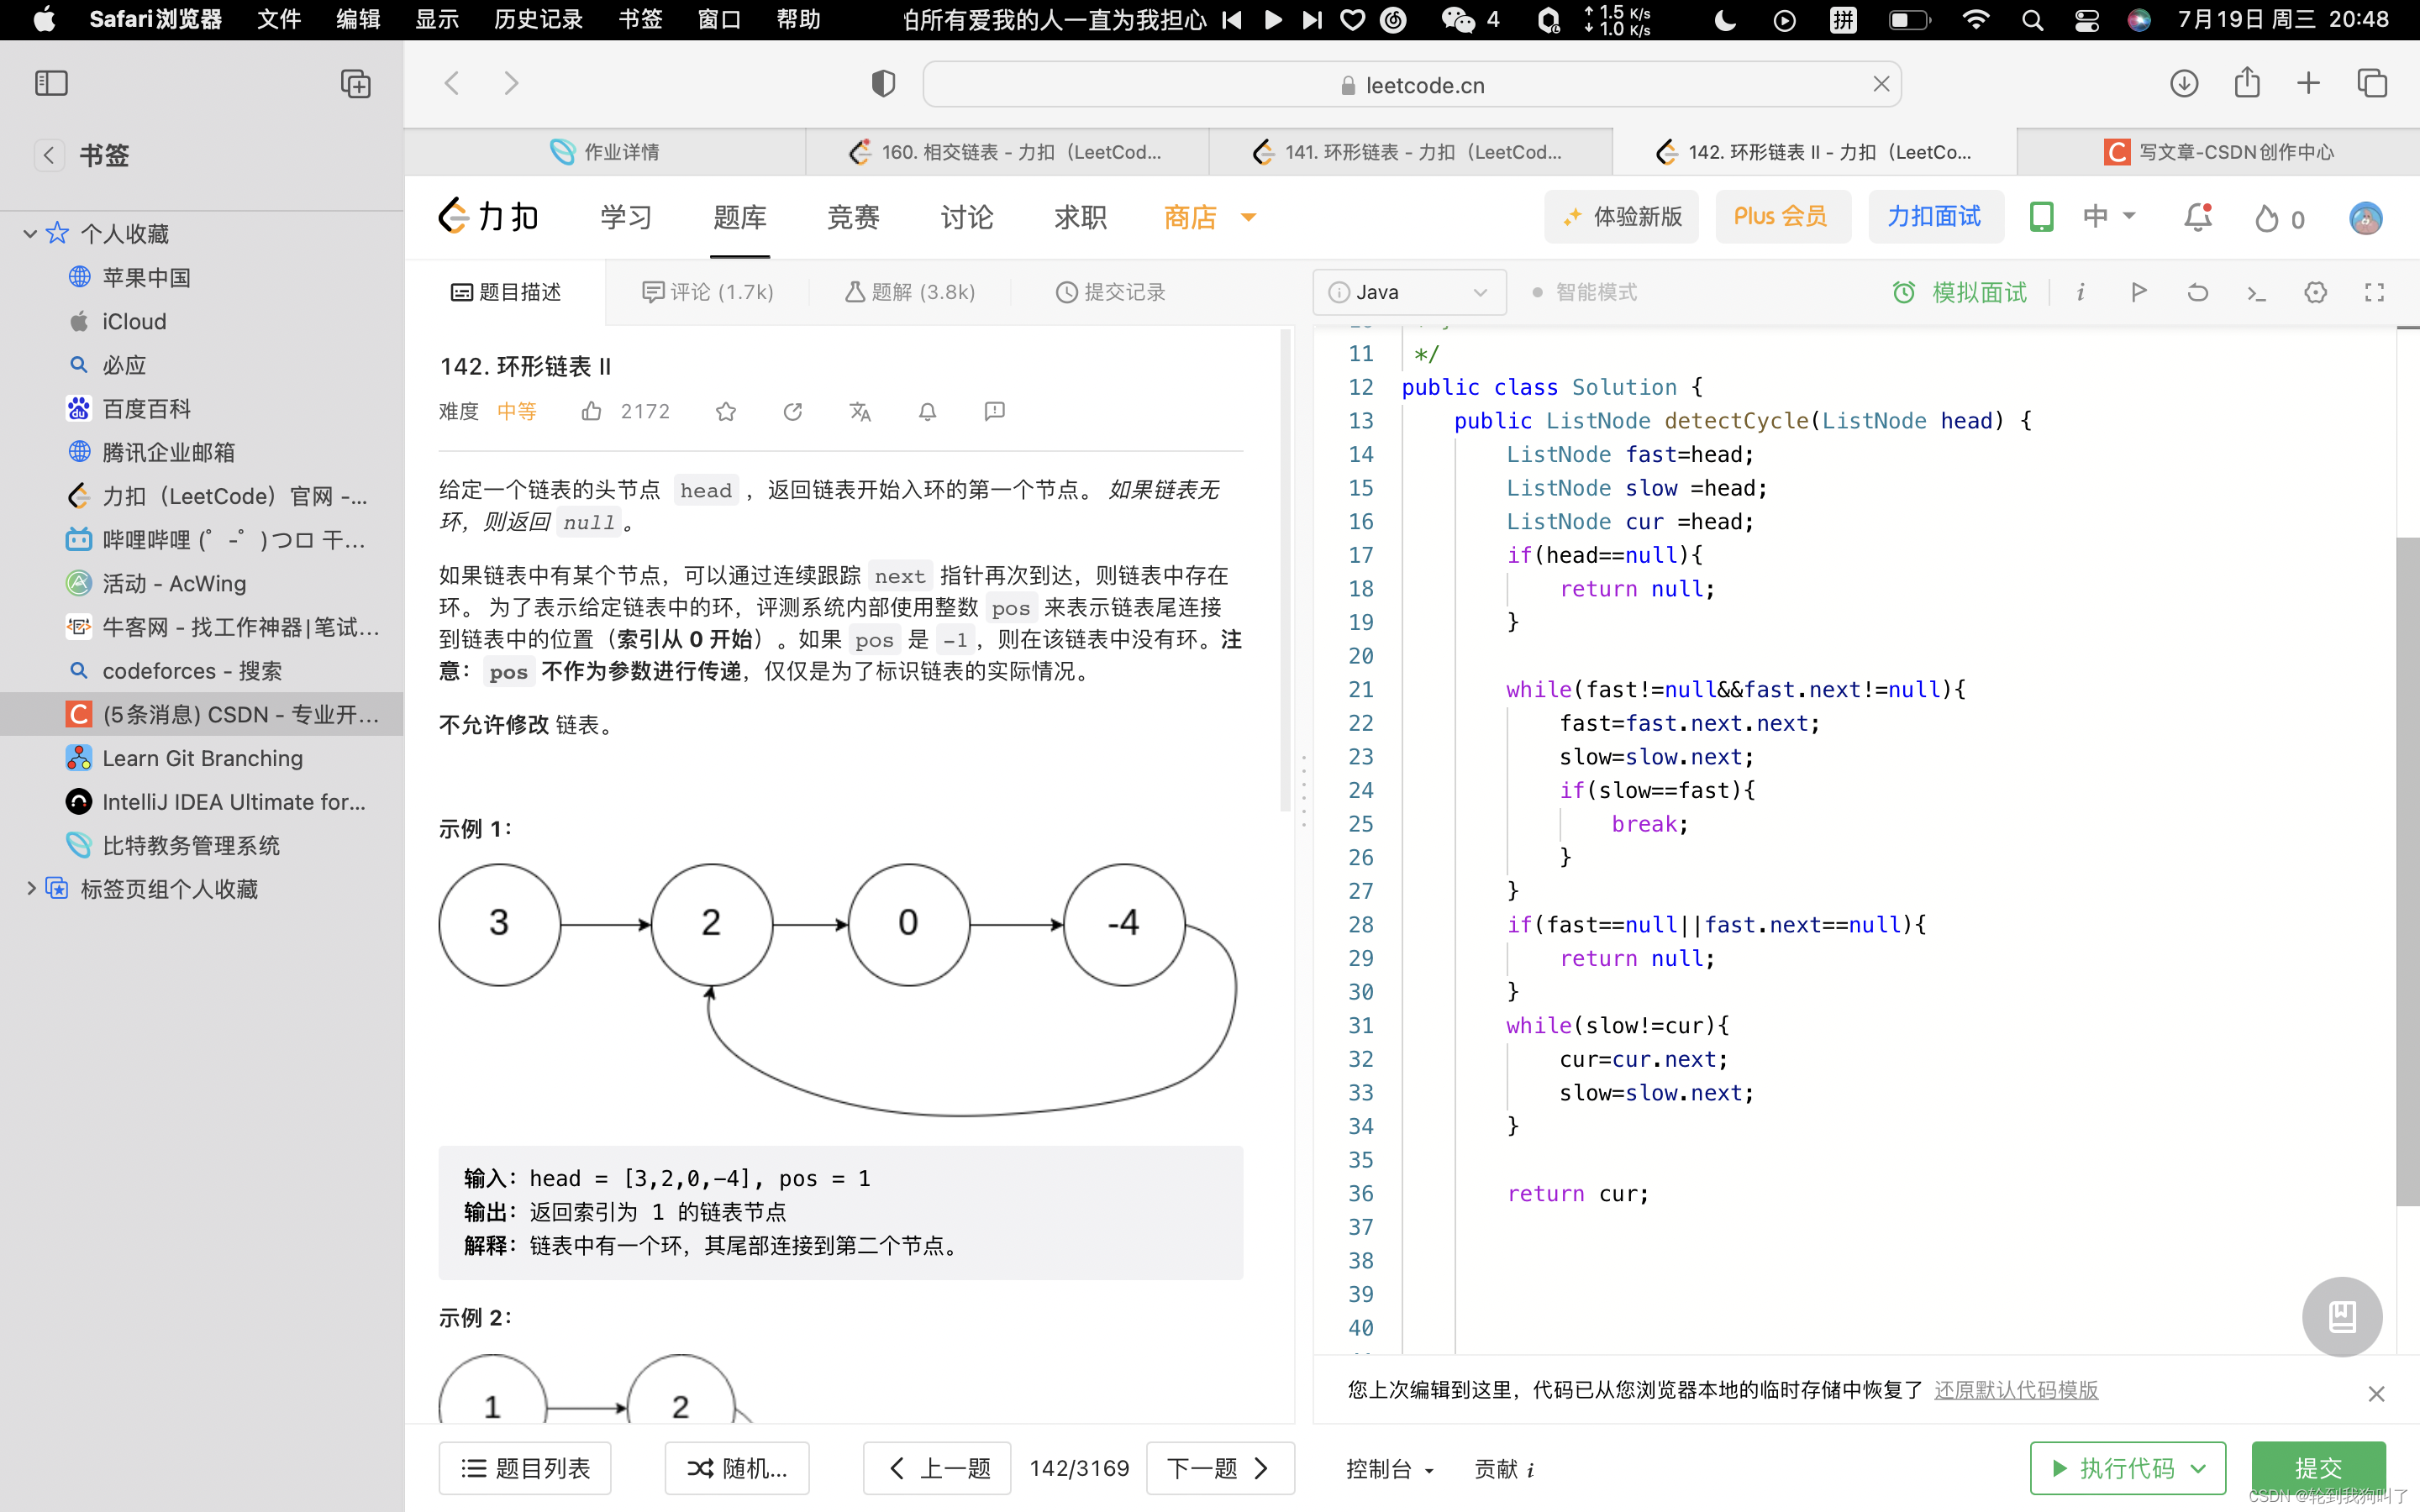Open Spotlight search in menu bar

click(2031, 20)
